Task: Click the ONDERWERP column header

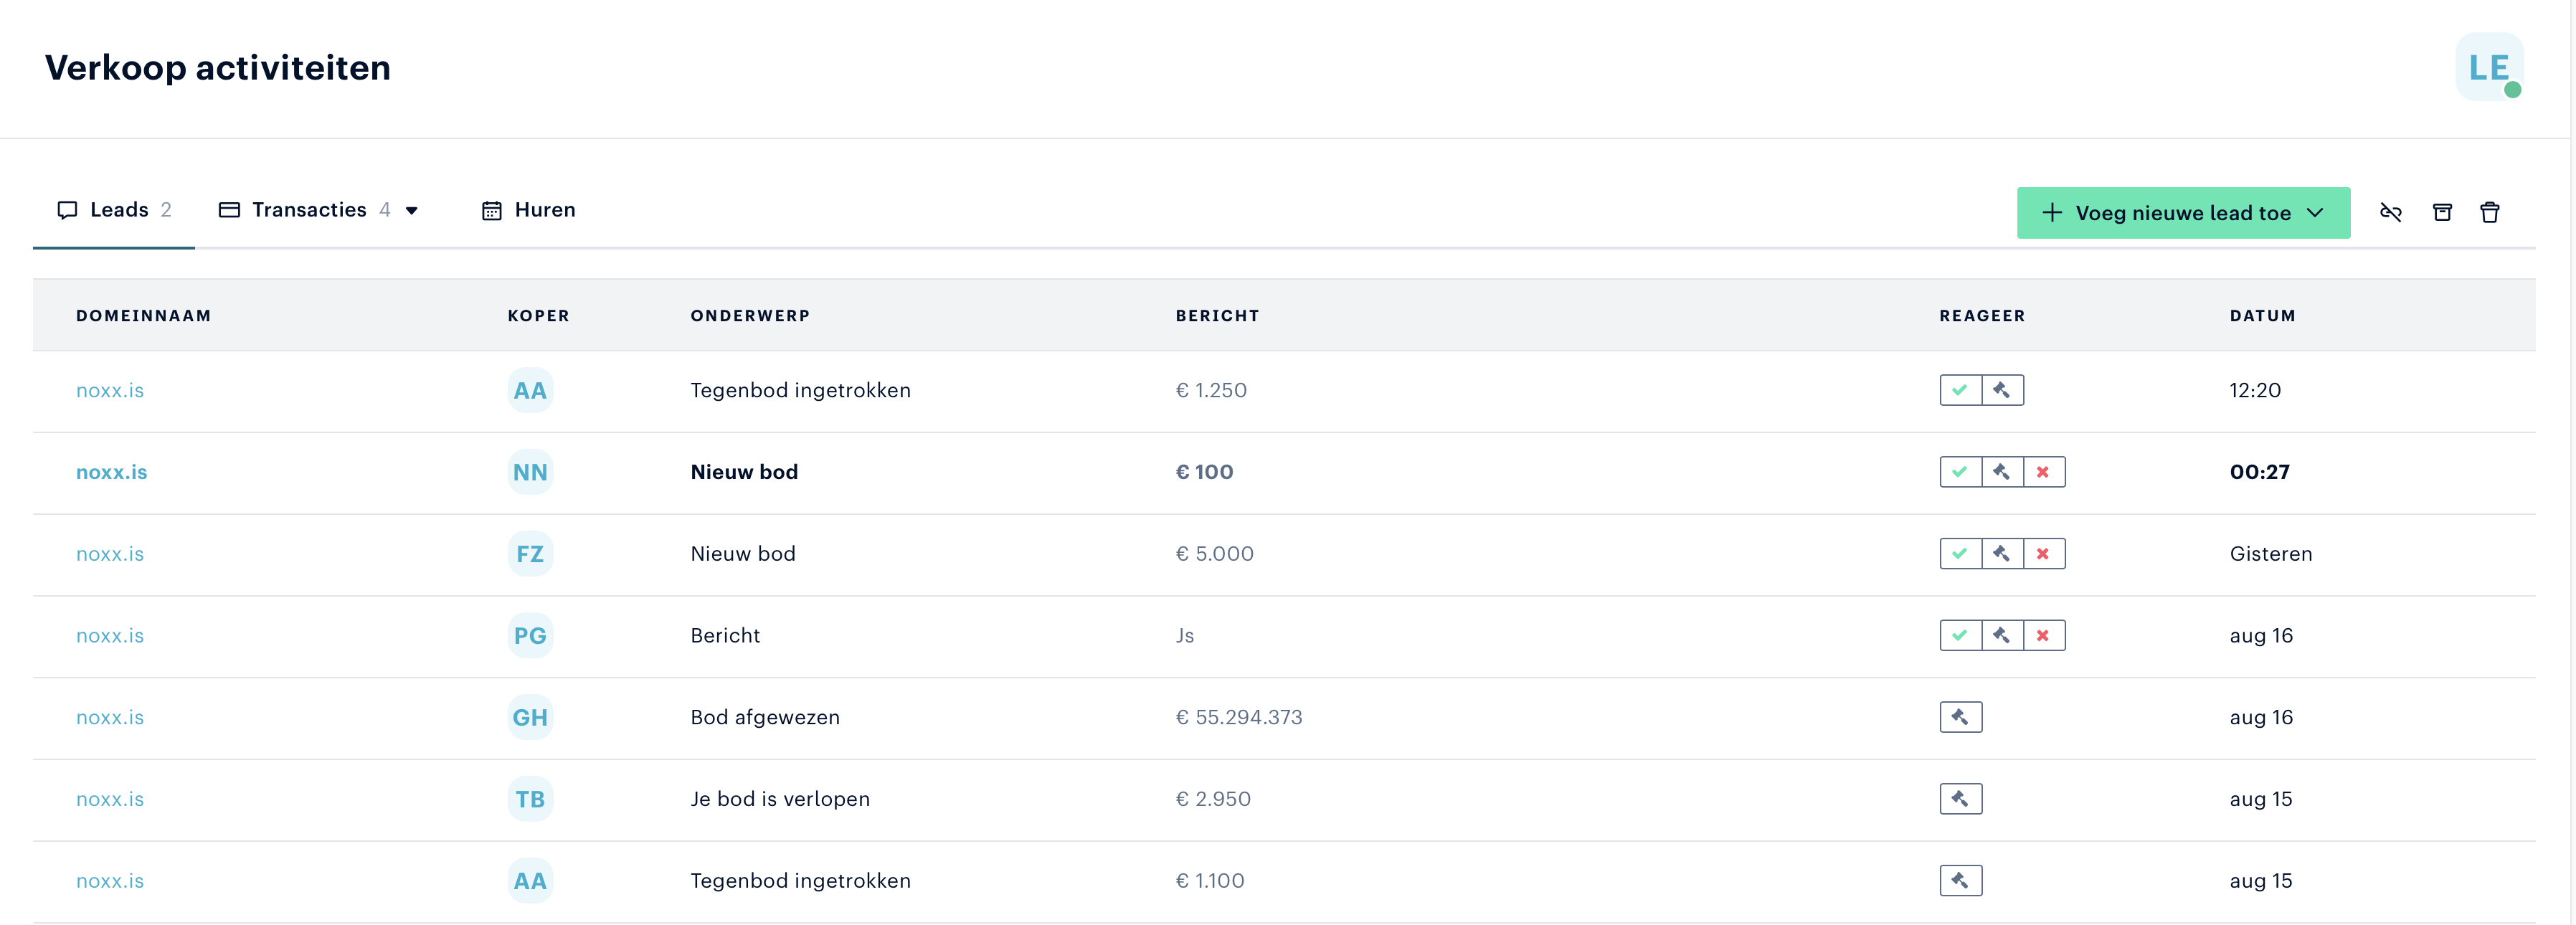Action: pos(750,316)
